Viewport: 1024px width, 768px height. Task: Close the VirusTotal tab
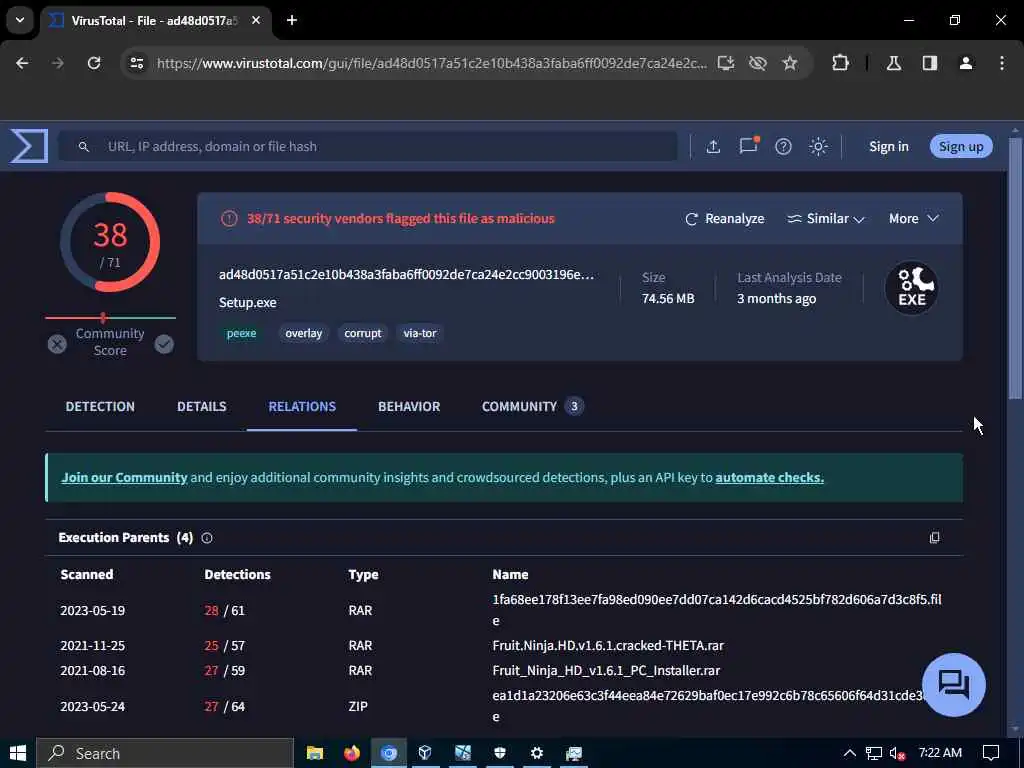click(256, 20)
